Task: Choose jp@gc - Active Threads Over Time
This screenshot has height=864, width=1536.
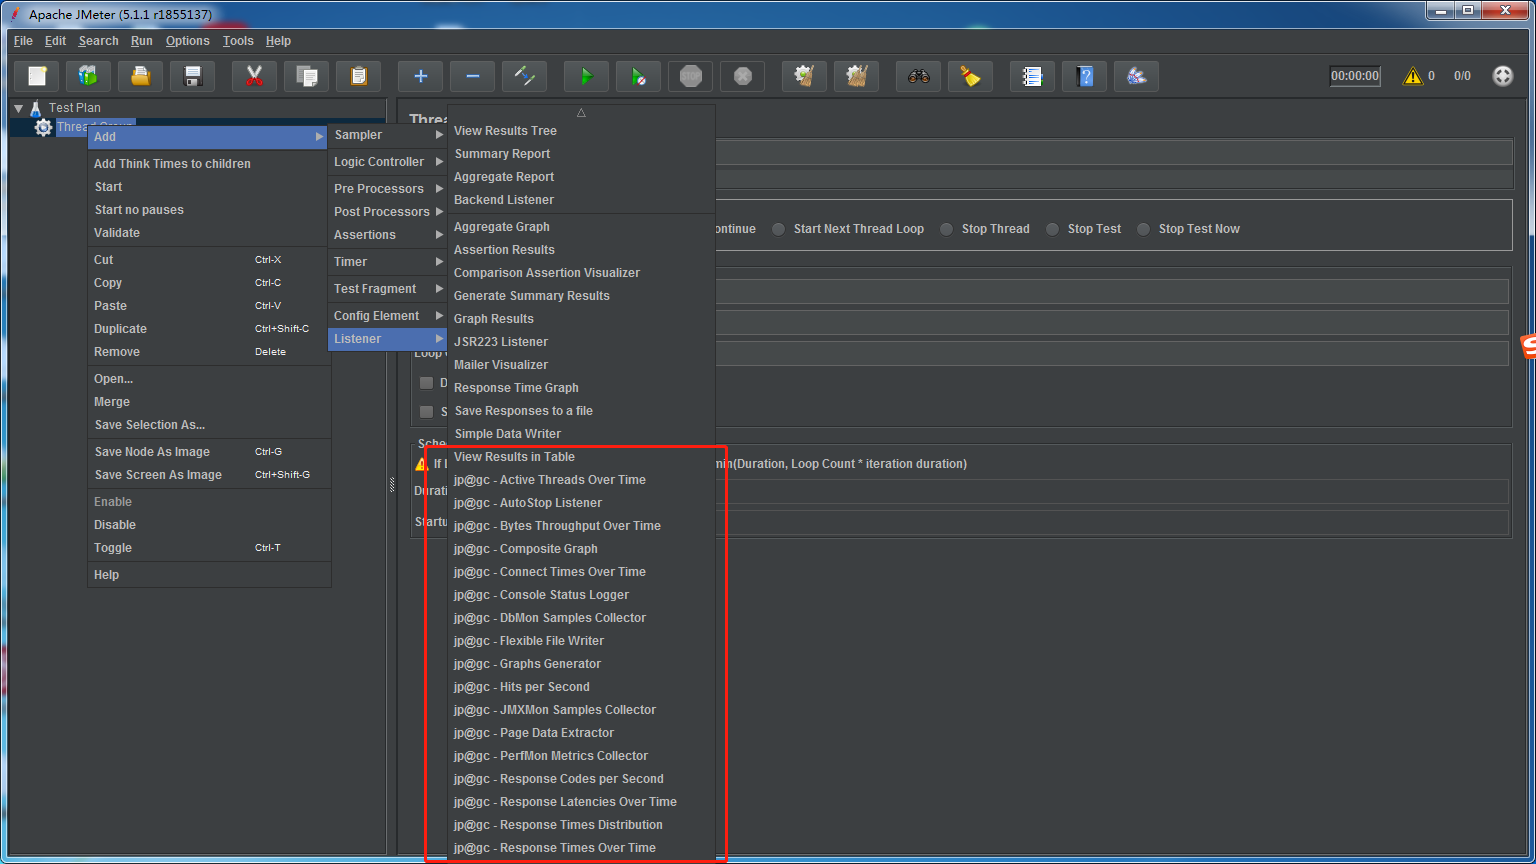Action: pos(582,480)
